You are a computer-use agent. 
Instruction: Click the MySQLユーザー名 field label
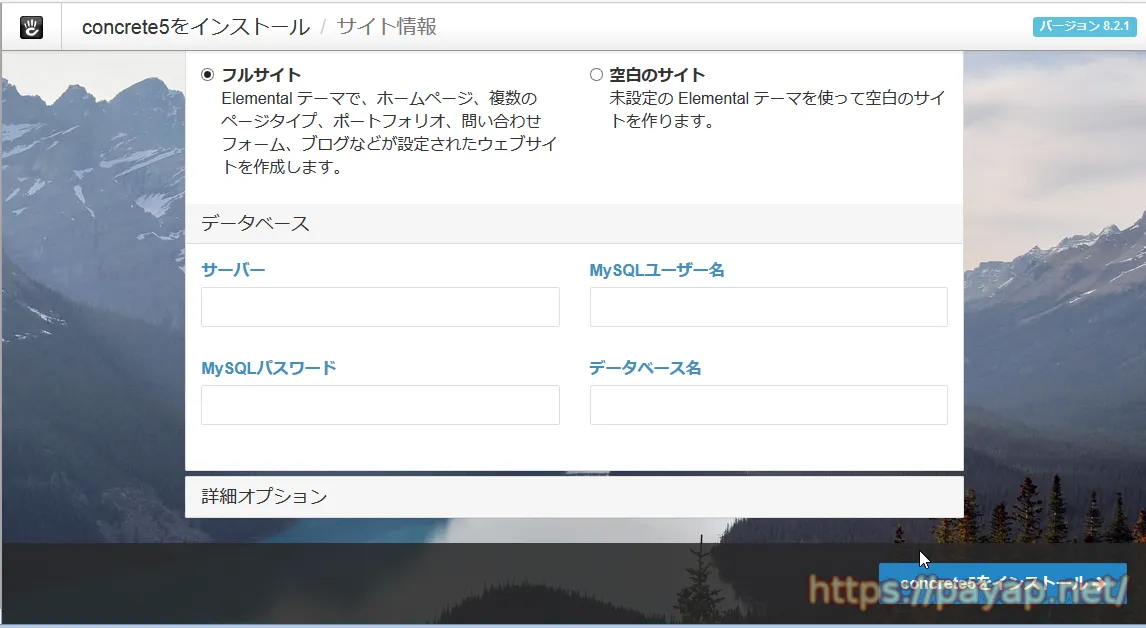[657, 270]
